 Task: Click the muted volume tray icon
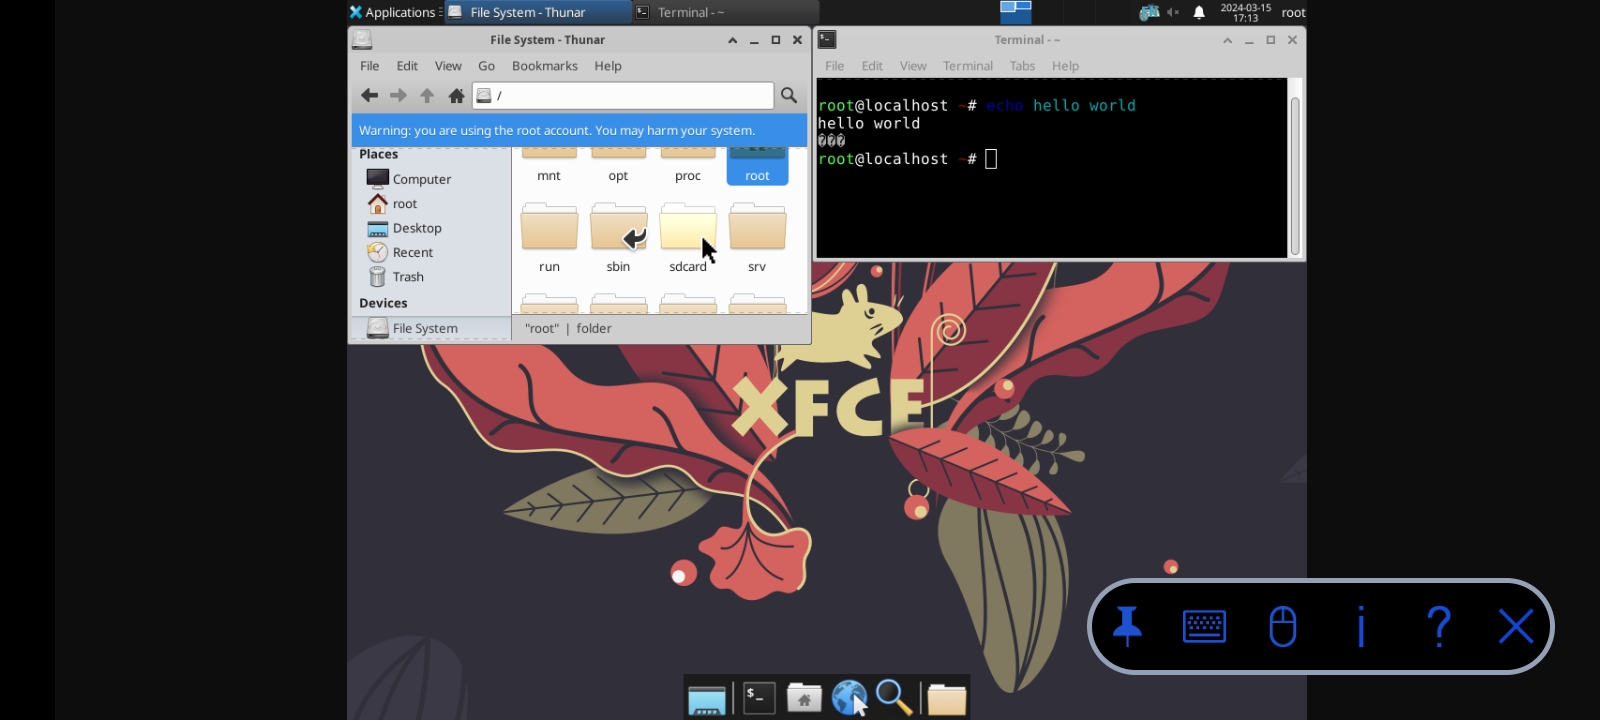1173,12
